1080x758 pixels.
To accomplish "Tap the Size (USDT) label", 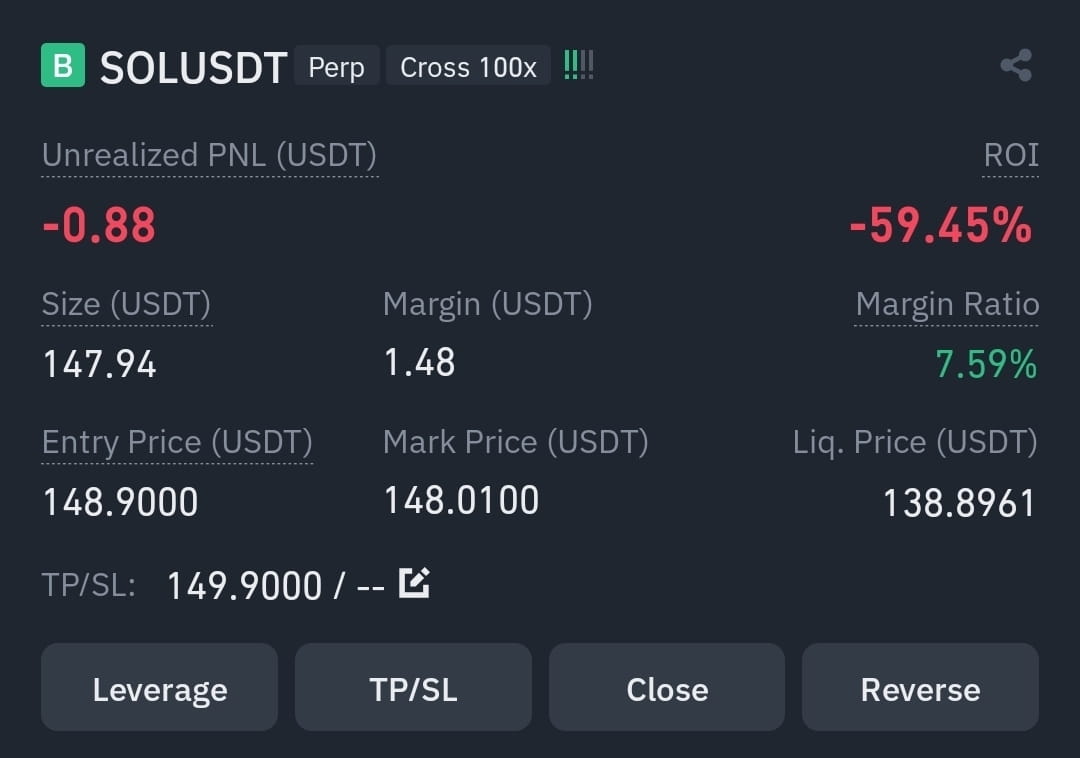I will pos(127,304).
